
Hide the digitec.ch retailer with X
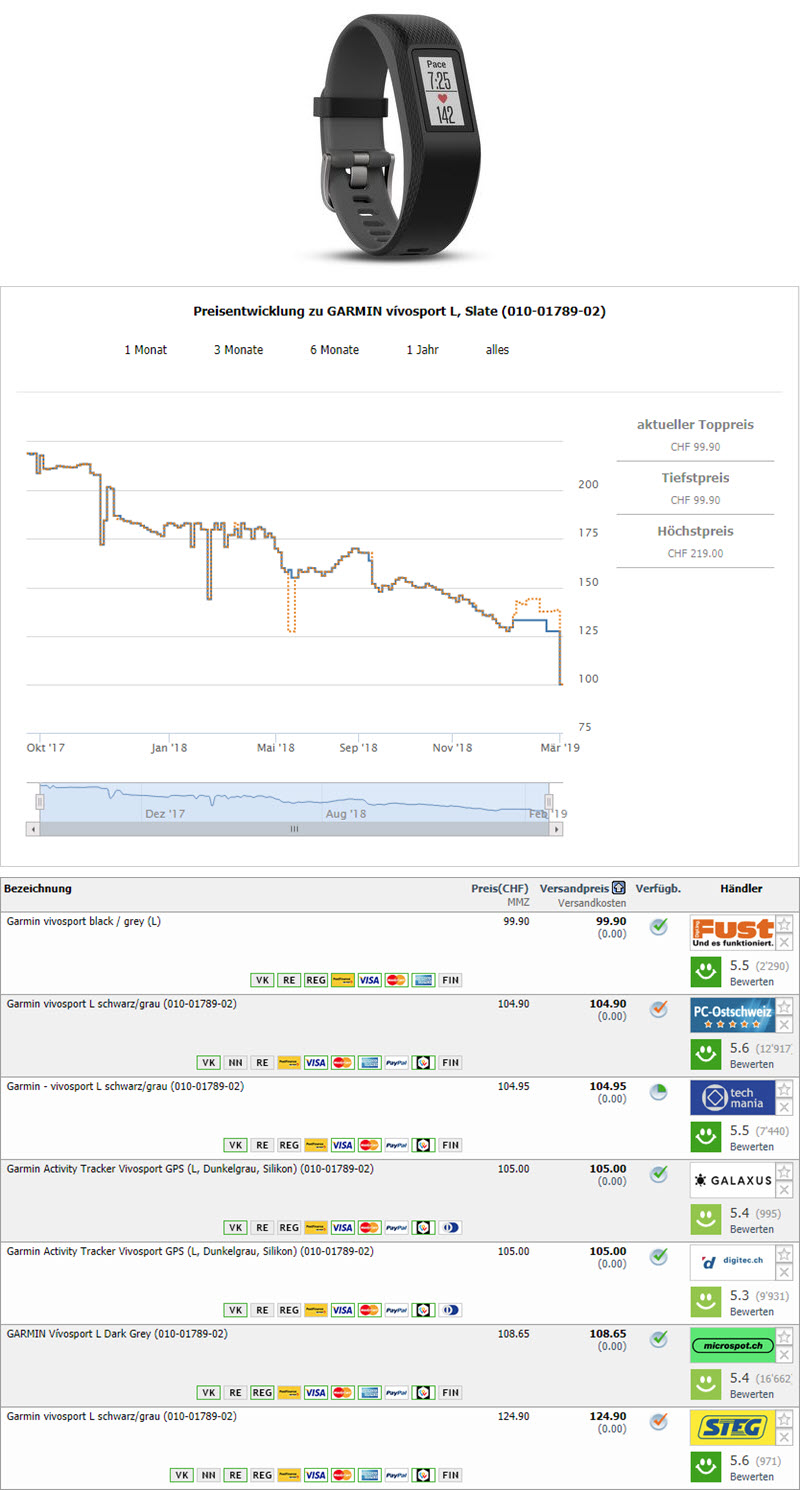click(x=785, y=1273)
